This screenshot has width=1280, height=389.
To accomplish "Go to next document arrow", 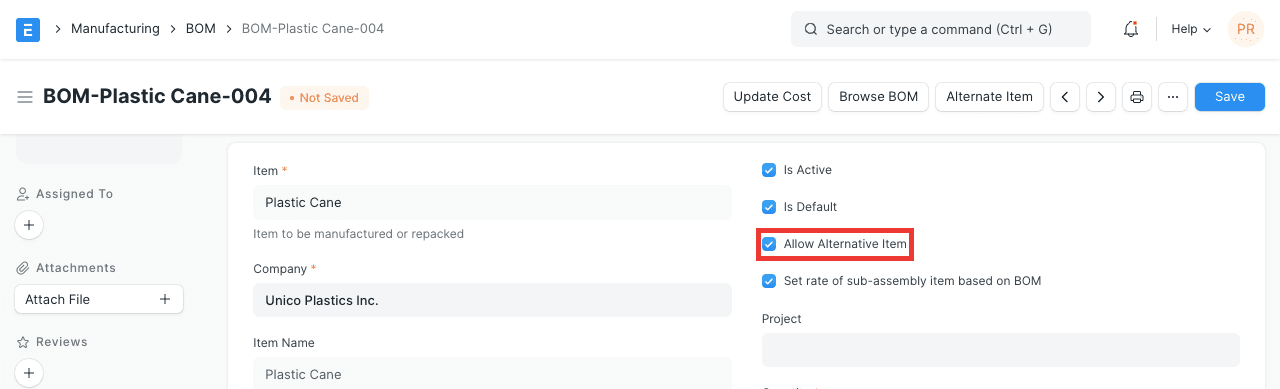I will [x=1101, y=97].
